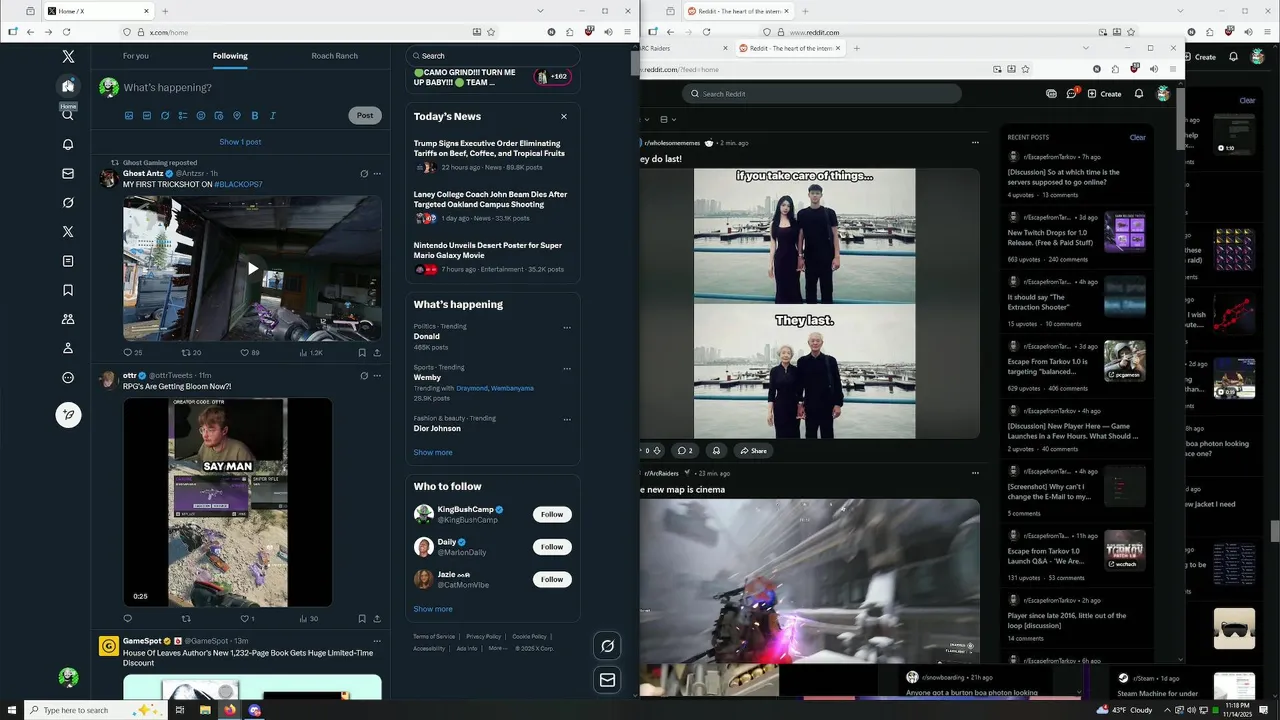Screen dimensions: 1280x720
Task: Click Create button in front Reddit window
Action: [x=1105, y=94]
